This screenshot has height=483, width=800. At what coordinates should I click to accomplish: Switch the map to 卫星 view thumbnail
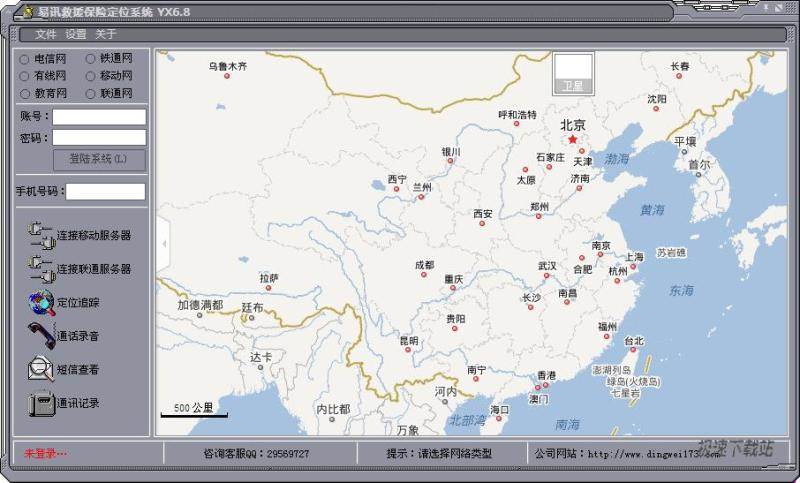573,70
